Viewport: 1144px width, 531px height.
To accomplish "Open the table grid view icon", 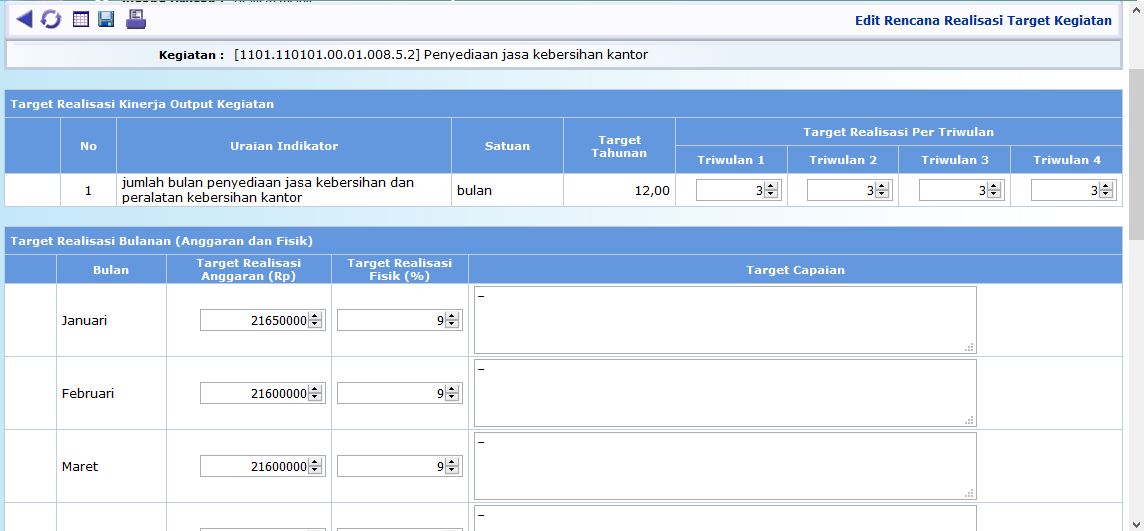I will click(81, 19).
